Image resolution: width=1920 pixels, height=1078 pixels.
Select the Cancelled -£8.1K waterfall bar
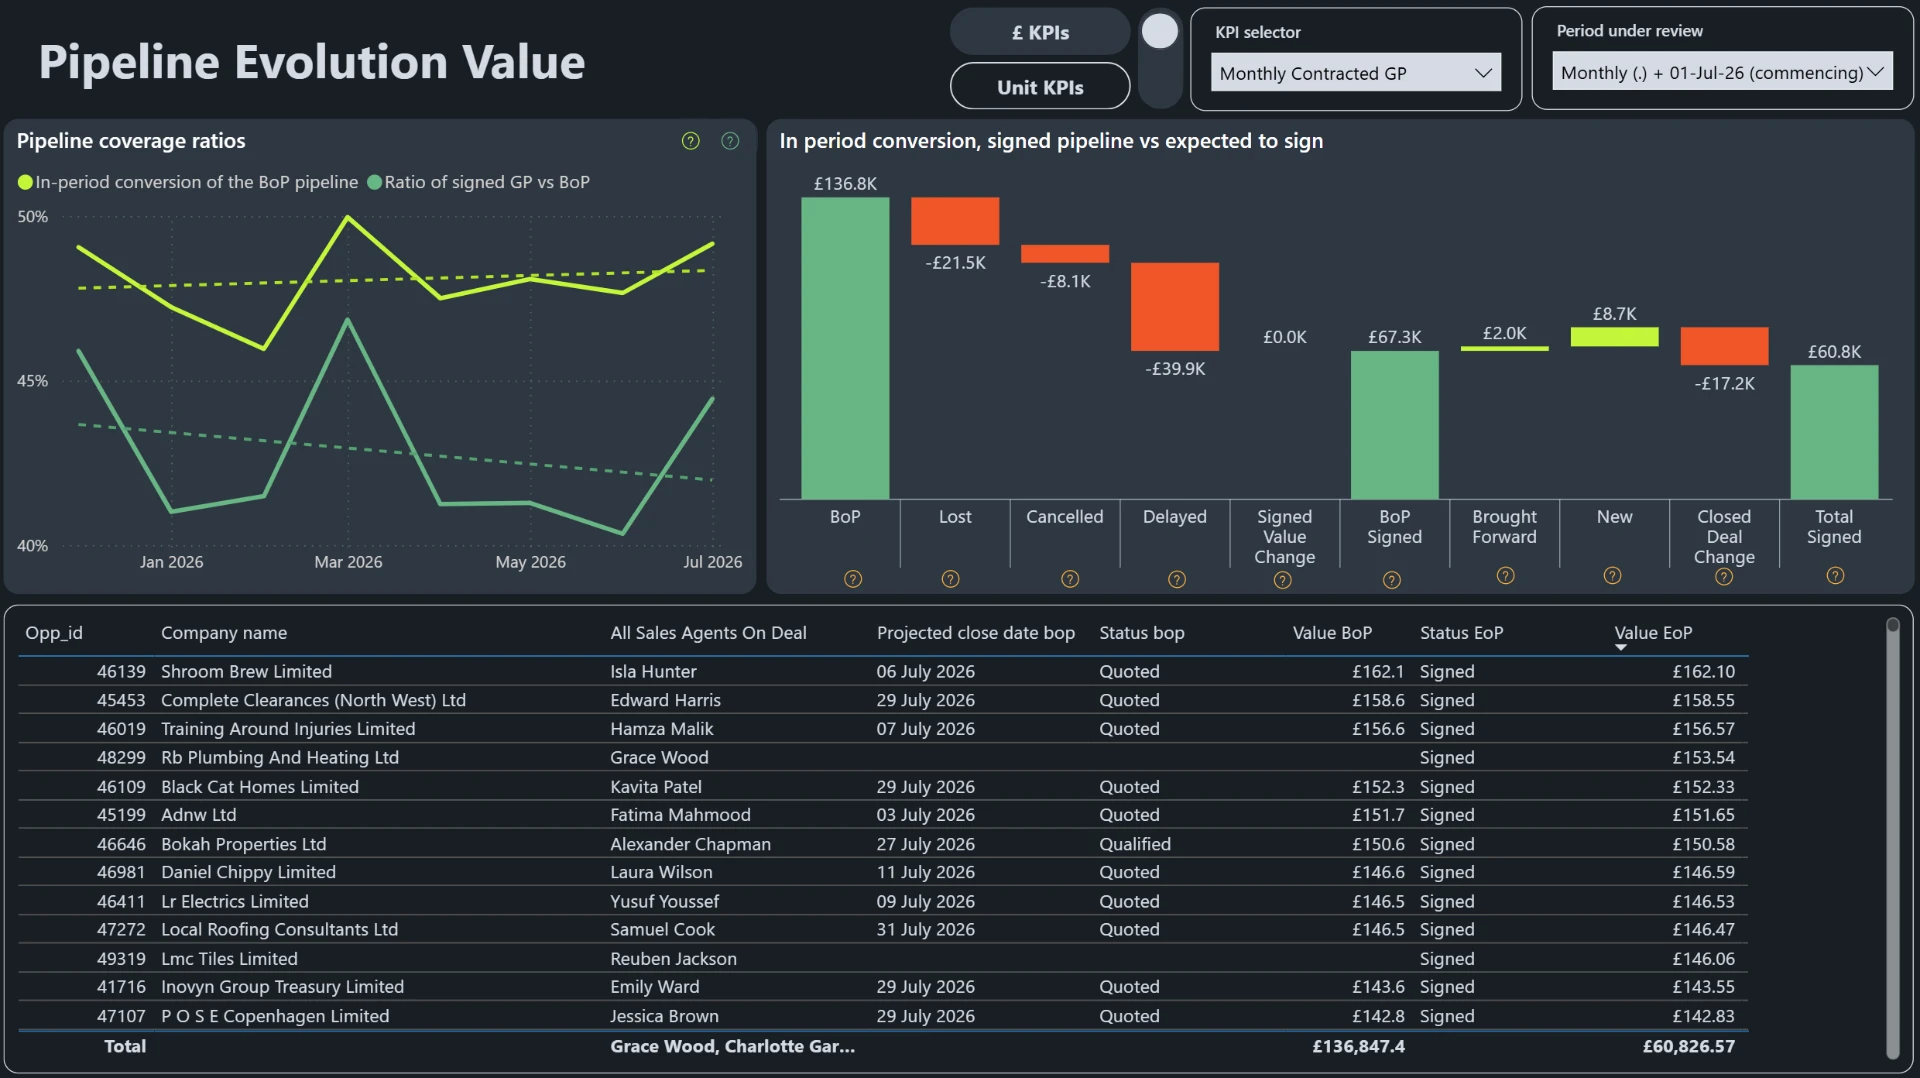point(1065,254)
